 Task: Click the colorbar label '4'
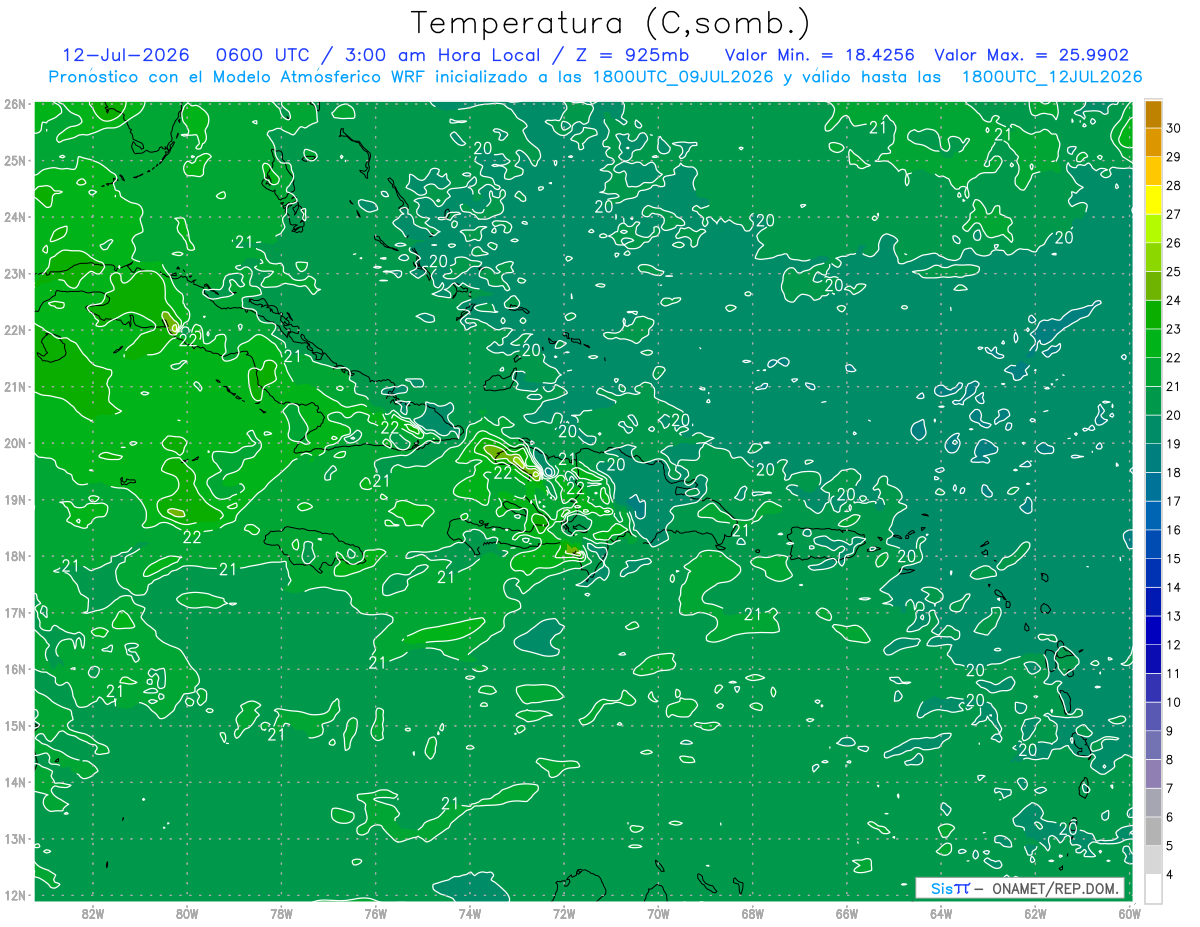(1170, 874)
